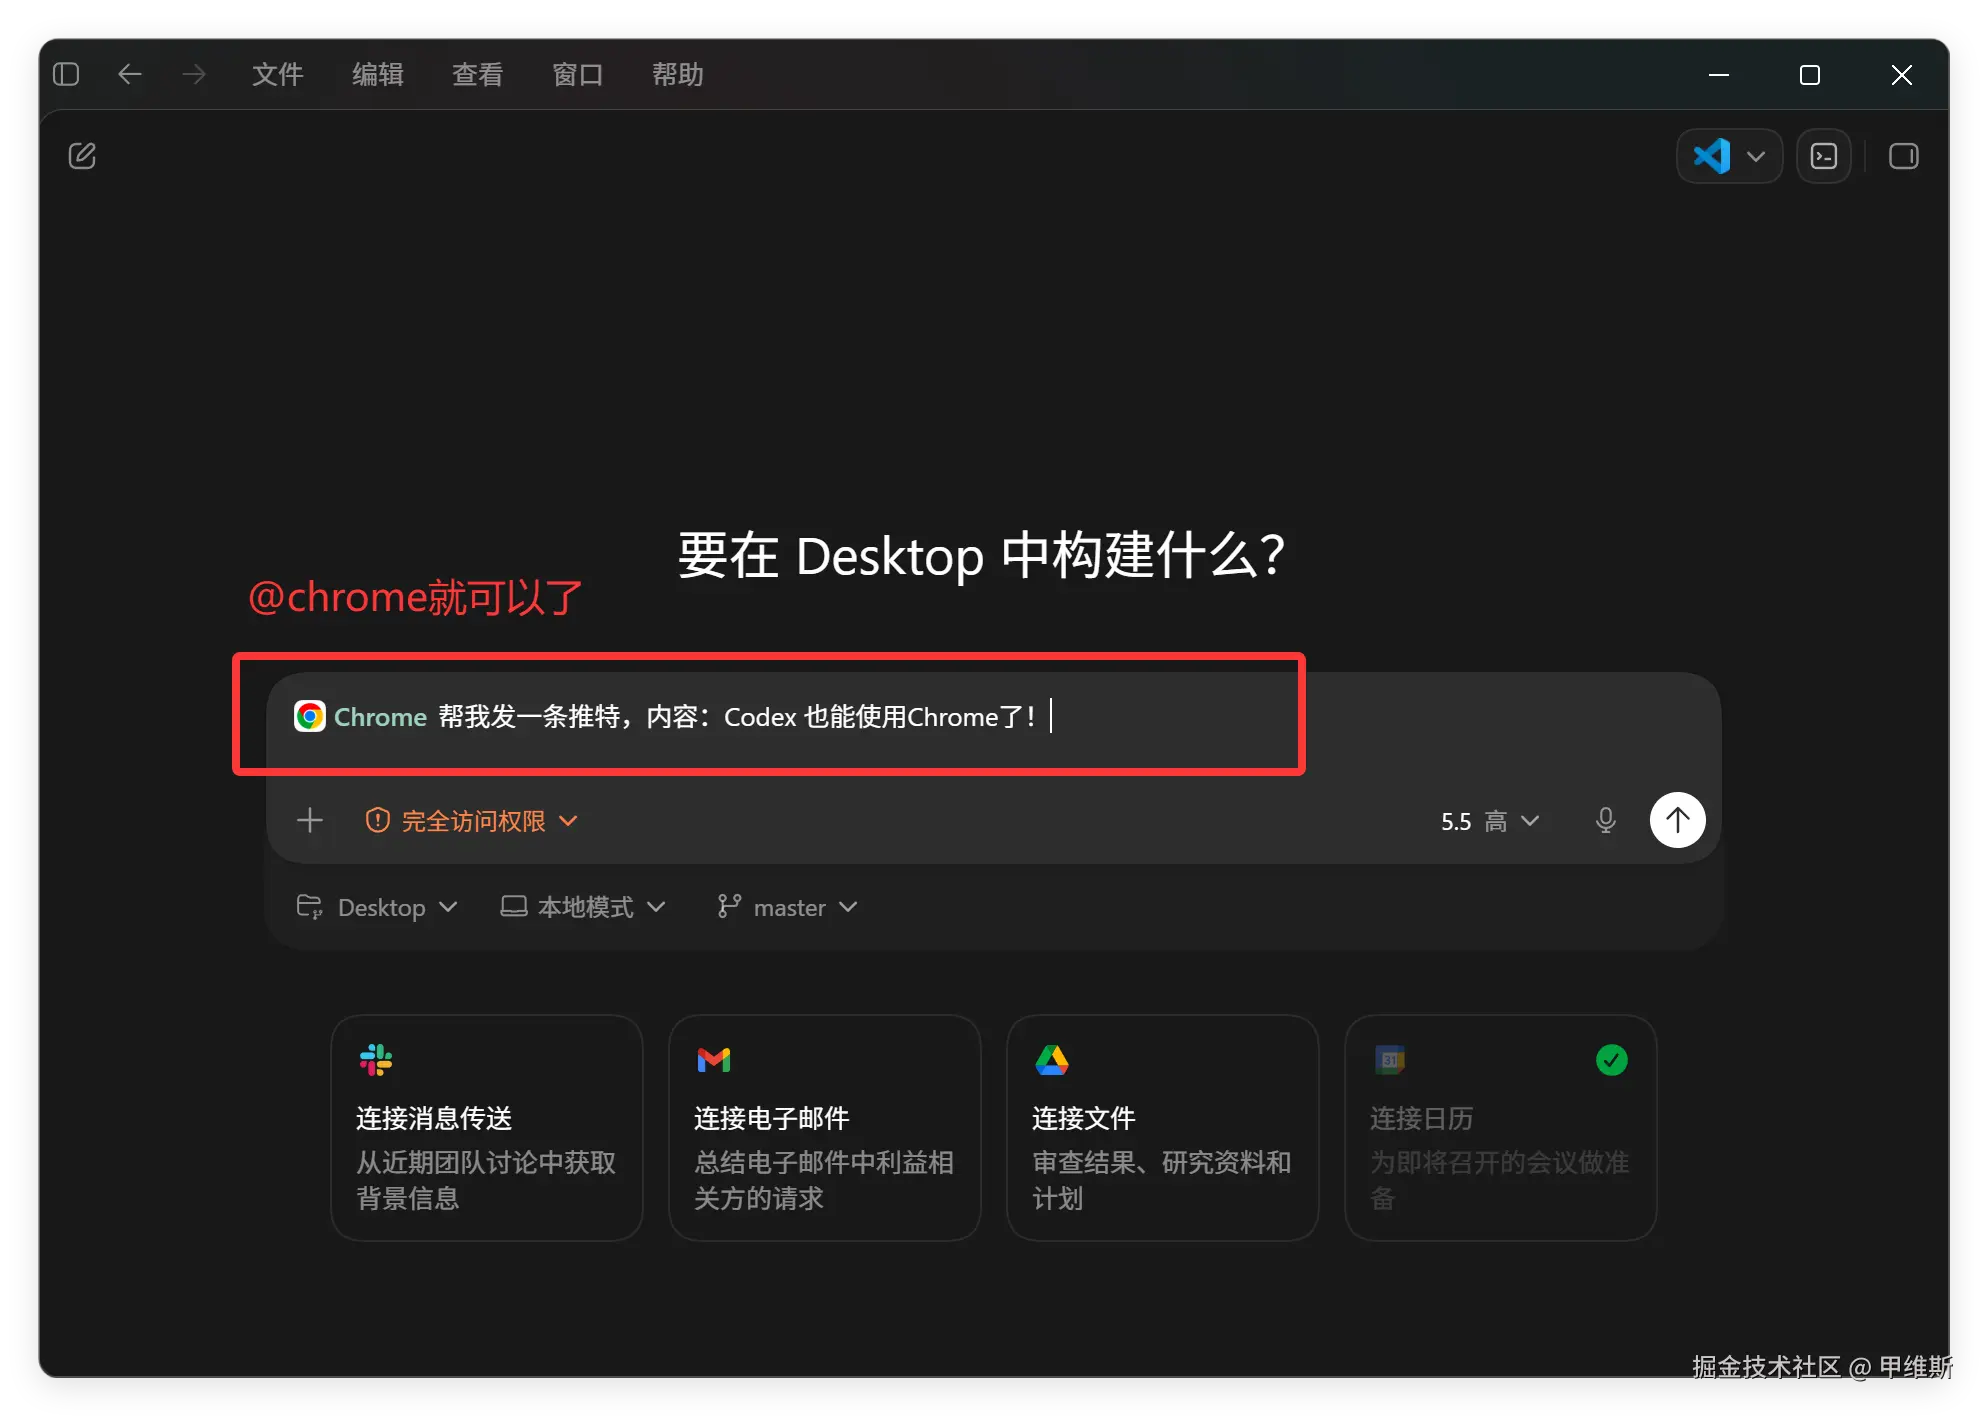Send the message with up-arrow button
This screenshot has height=1416, width=1988.
(1678, 820)
